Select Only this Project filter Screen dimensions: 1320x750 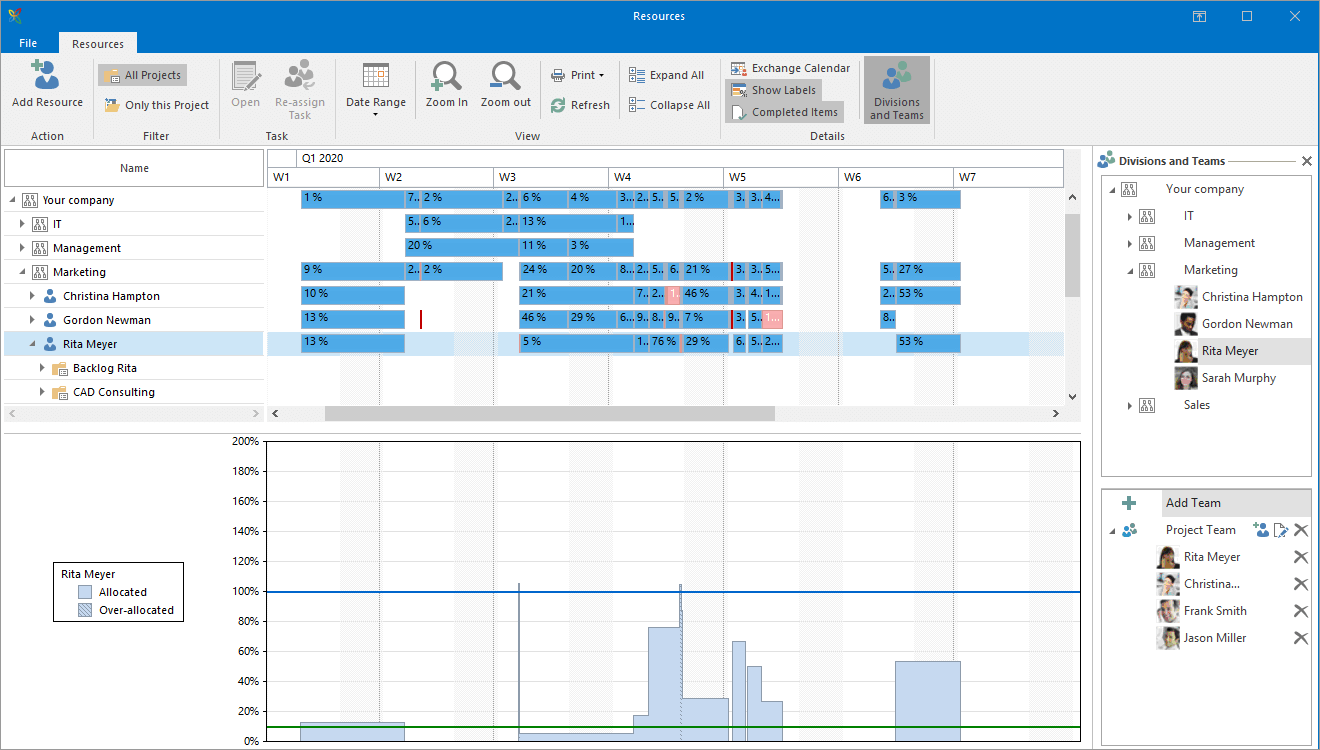coord(156,105)
